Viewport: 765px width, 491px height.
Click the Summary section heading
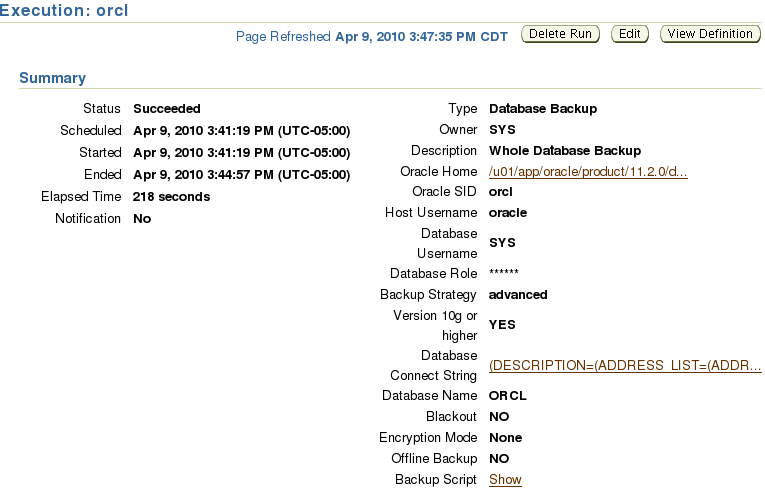[x=52, y=78]
